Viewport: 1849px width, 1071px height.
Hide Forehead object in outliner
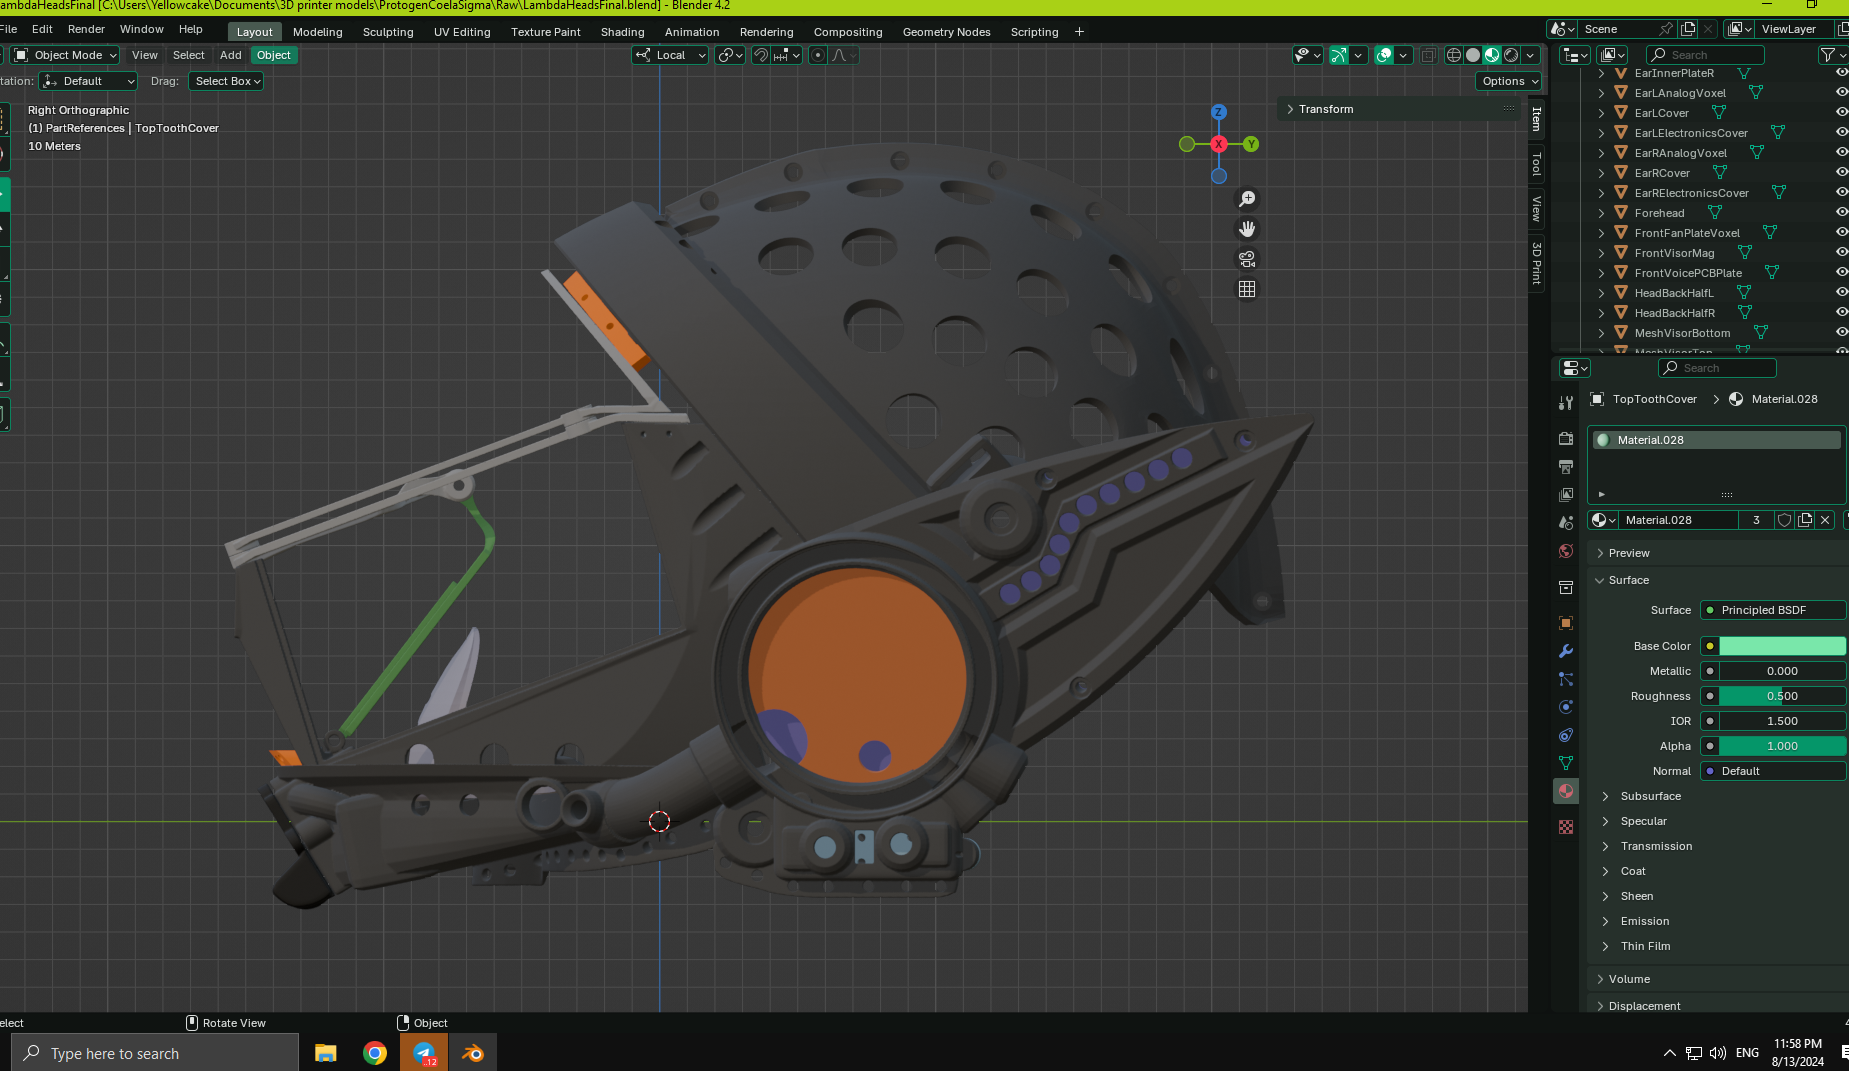[x=1841, y=212]
